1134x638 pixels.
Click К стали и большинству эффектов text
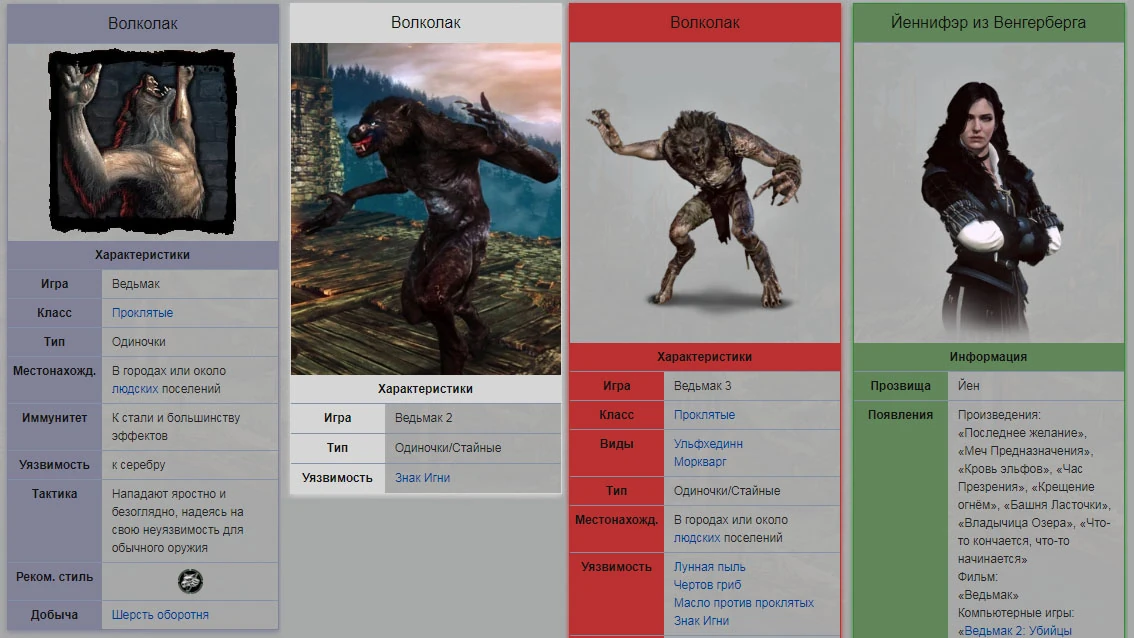(x=176, y=427)
